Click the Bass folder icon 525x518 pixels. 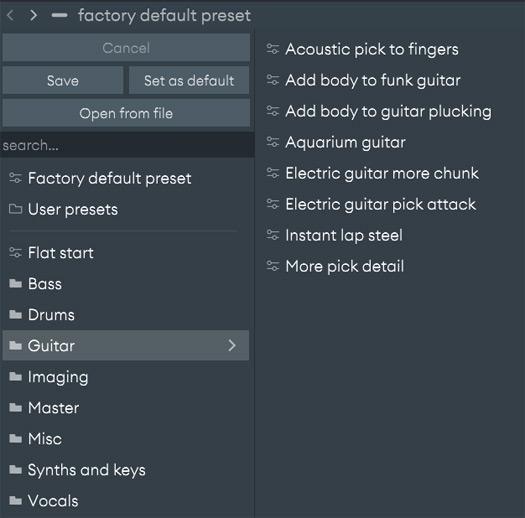(x=15, y=284)
